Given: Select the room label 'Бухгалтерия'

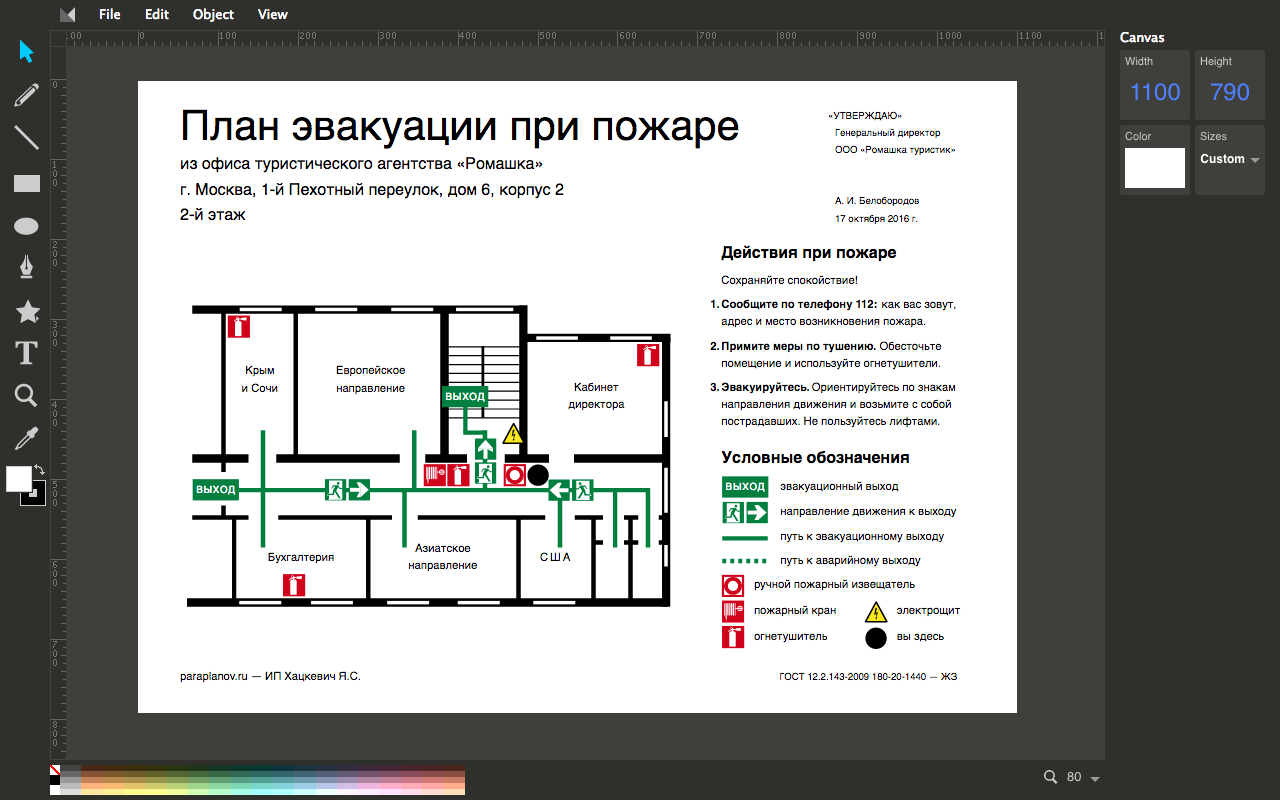Looking at the screenshot, I should coord(301,557).
